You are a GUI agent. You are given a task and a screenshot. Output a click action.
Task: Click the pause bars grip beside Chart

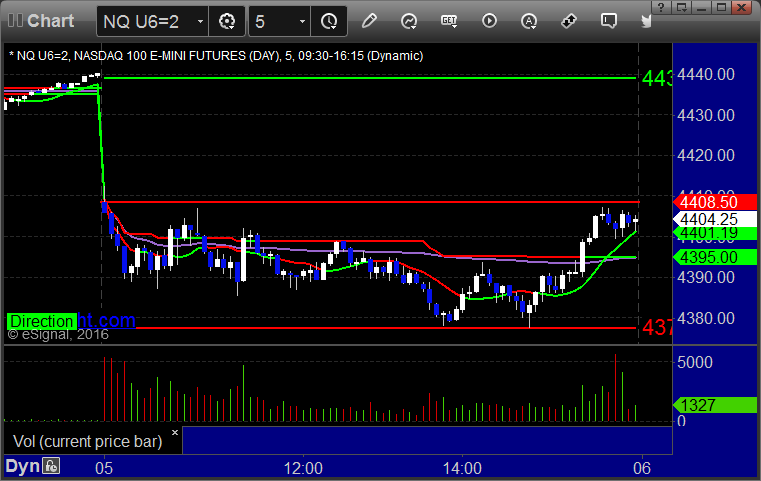15,20
